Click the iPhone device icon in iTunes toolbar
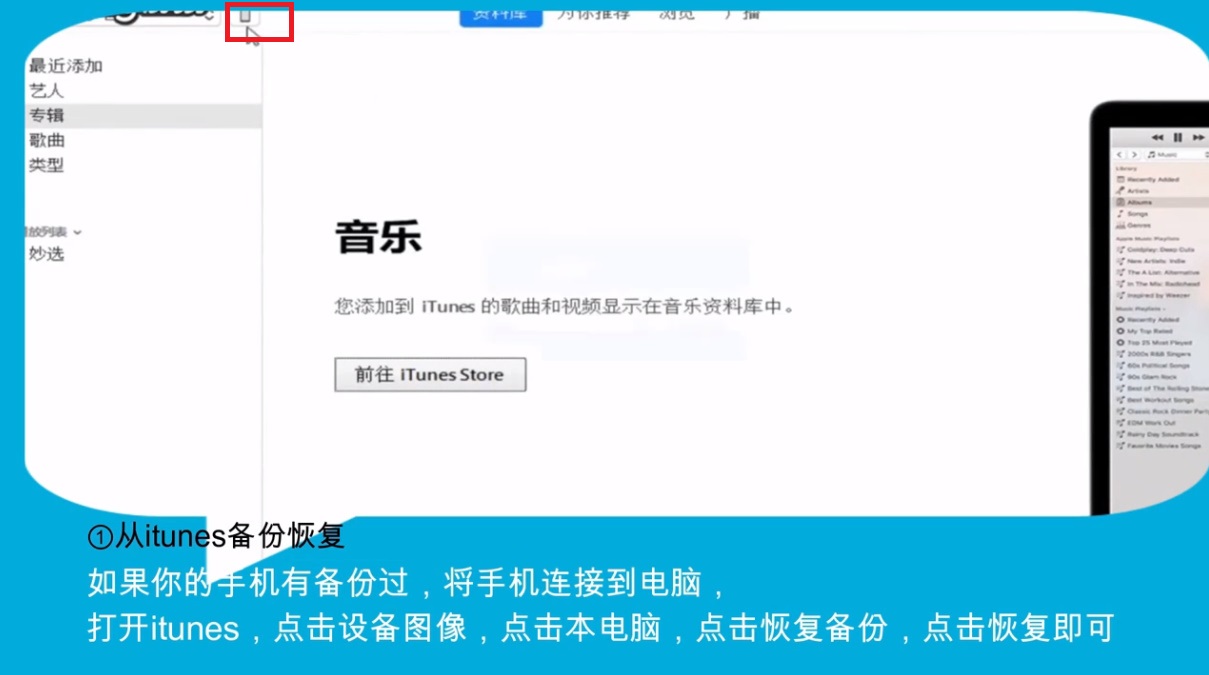 click(246, 15)
